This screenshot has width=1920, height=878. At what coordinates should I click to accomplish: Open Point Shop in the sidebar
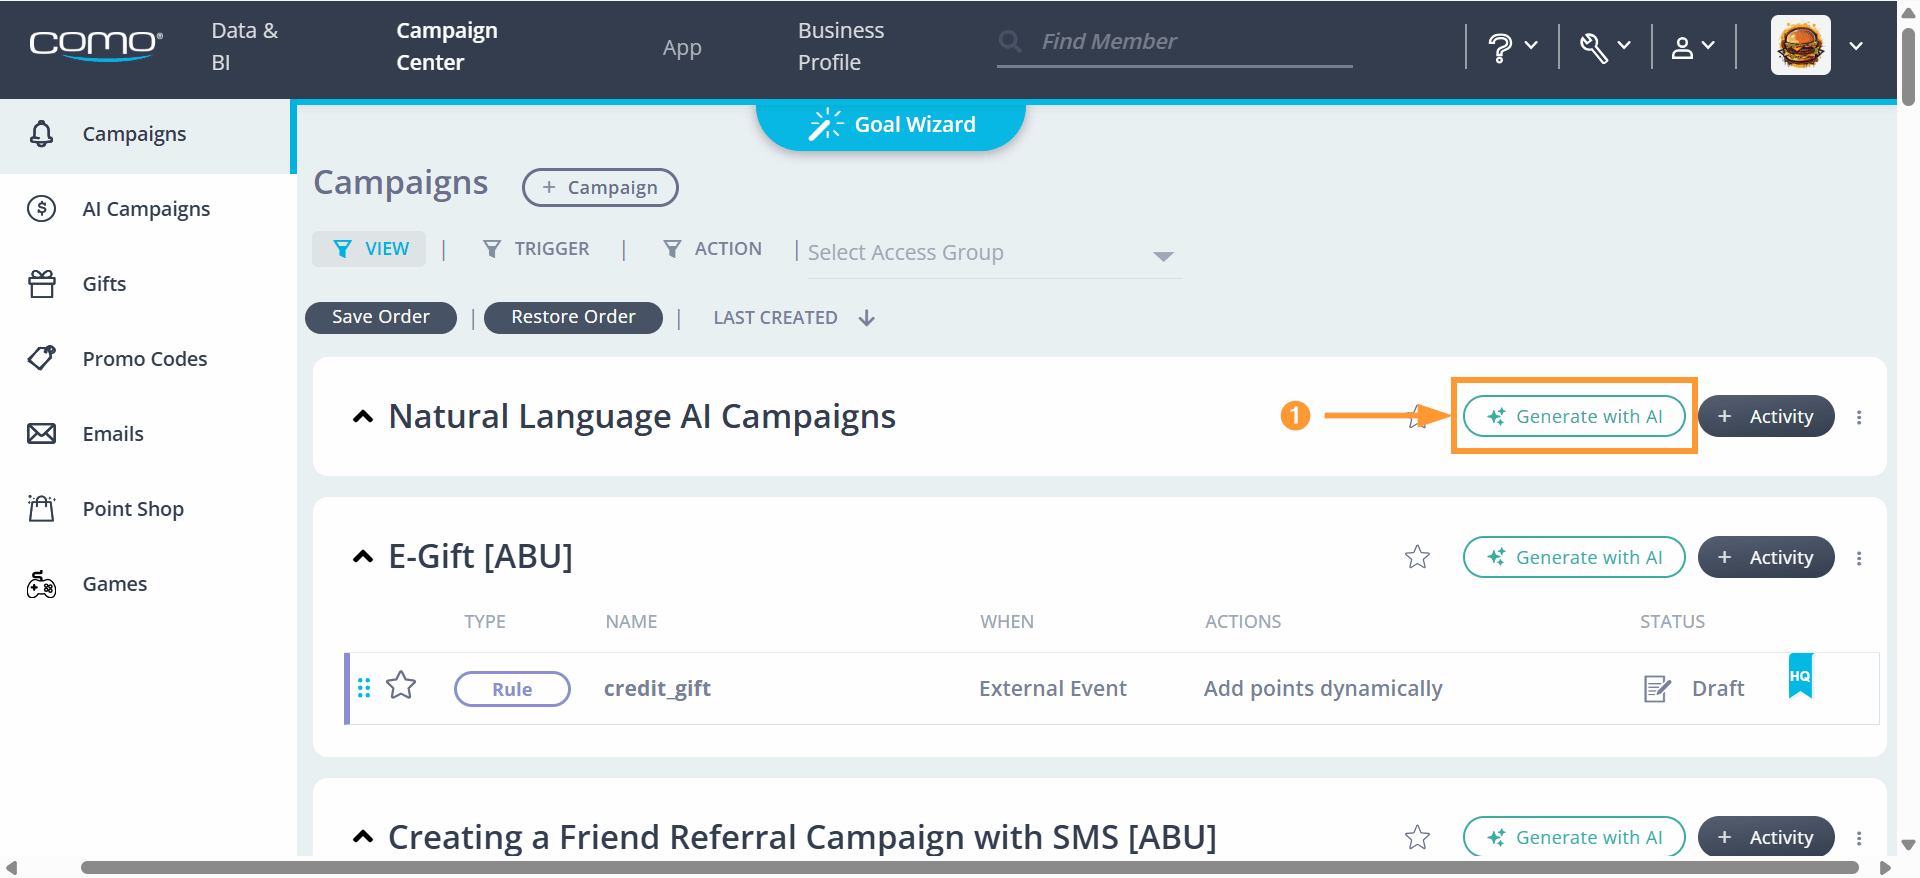[146, 509]
